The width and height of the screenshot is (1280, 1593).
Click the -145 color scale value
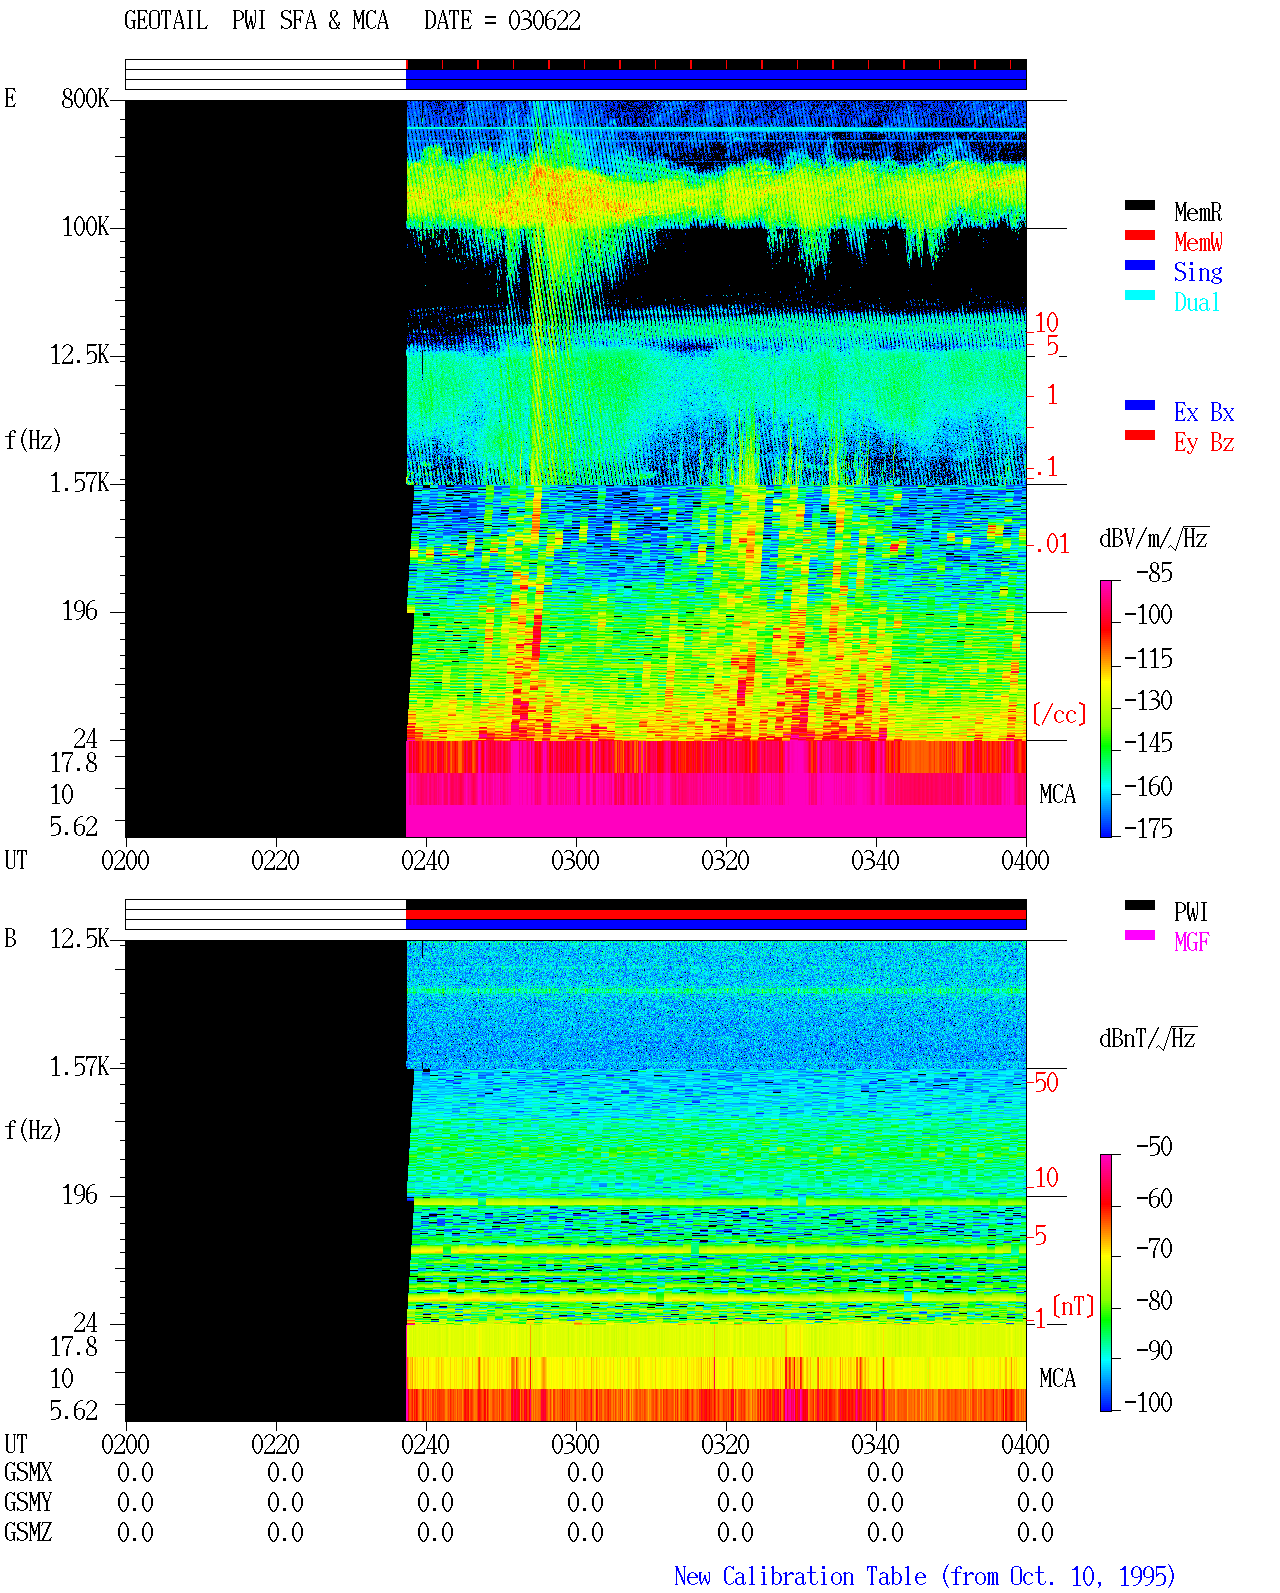pos(1148,743)
